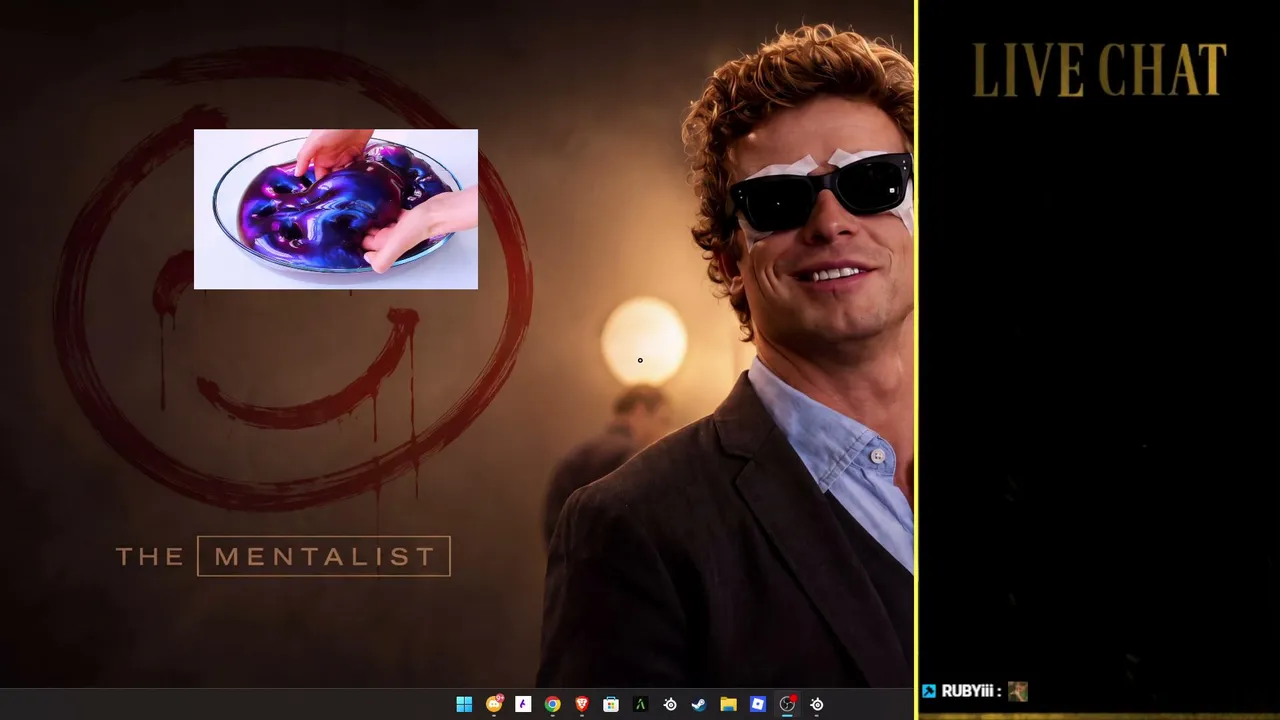Open the purple logo app on taskbar
This screenshot has width=1280, height=720.
(x=523, y=705)
